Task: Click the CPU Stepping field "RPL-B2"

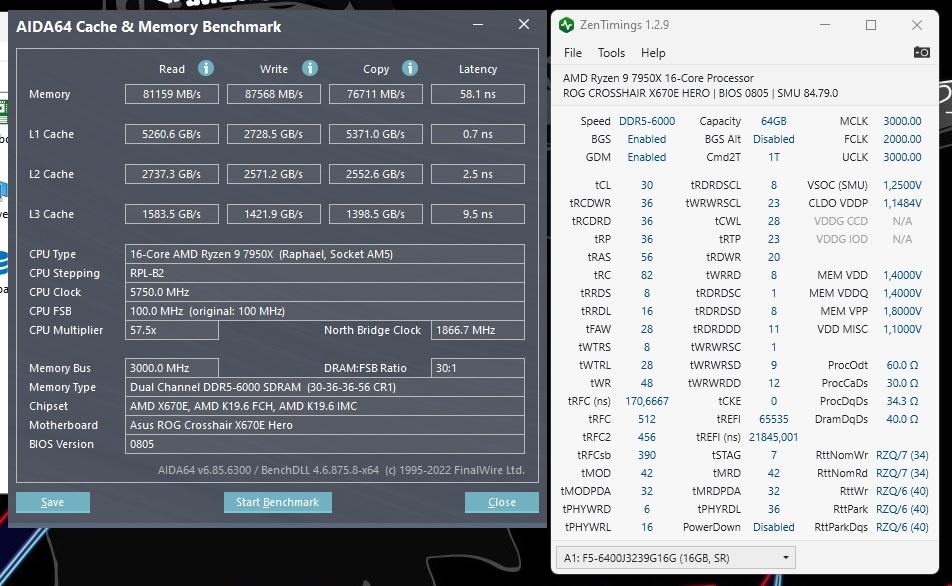Action: 325,273
